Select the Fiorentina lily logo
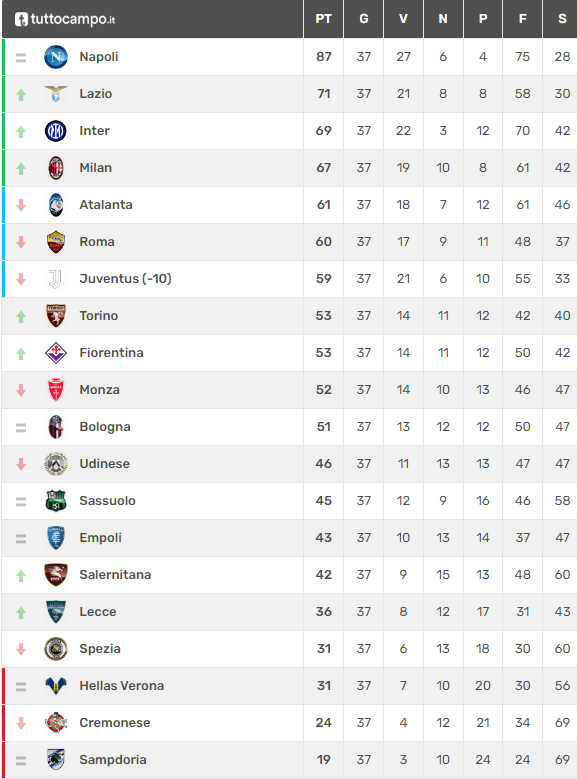Viewport: 577px width, 779px height. (56, 353)
